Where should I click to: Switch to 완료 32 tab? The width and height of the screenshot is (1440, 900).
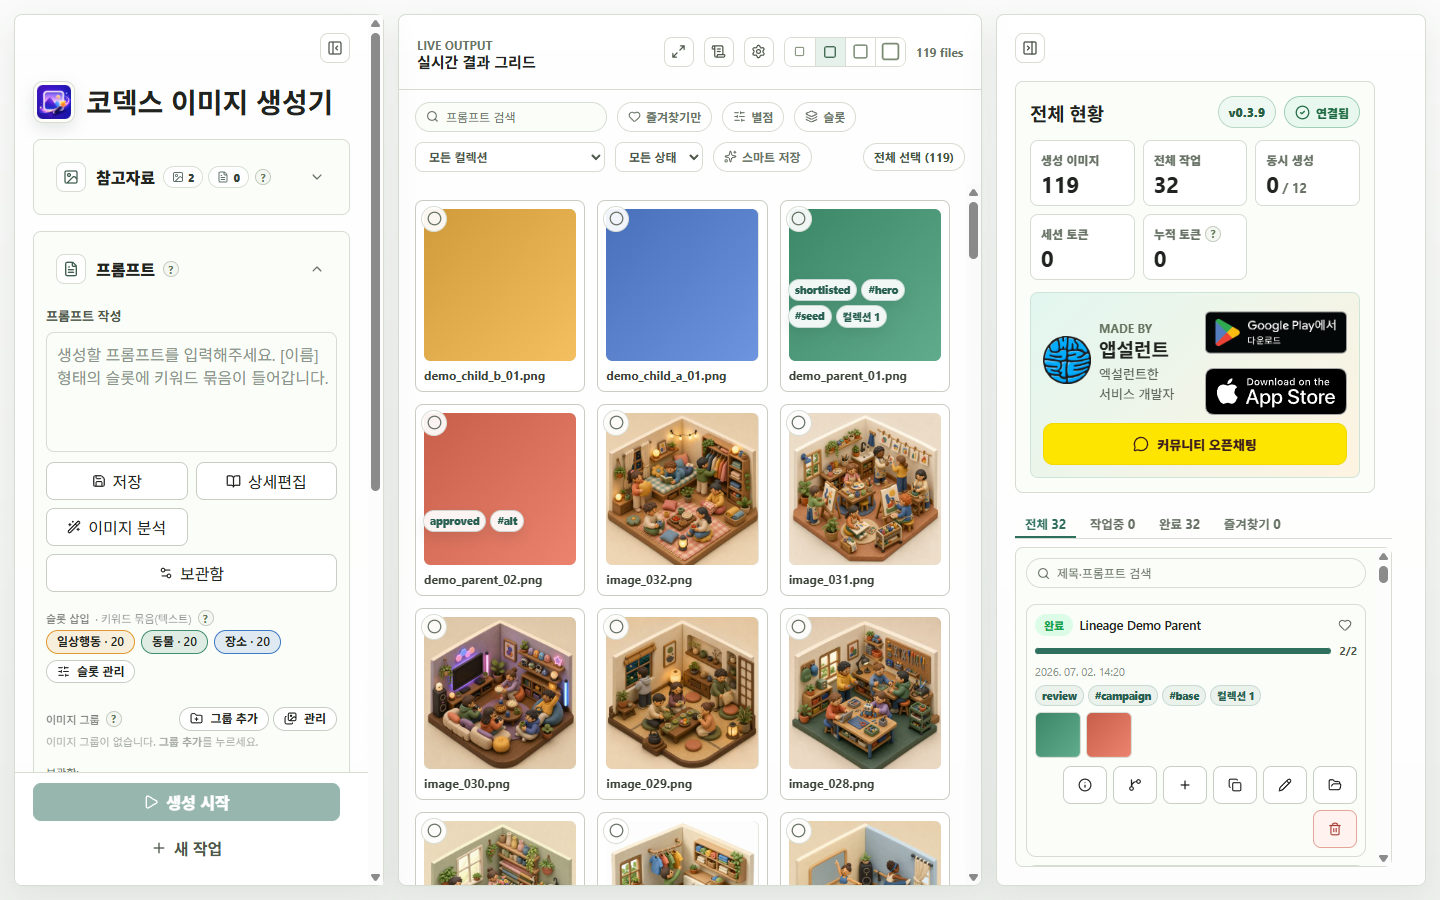coord(1179,524)
